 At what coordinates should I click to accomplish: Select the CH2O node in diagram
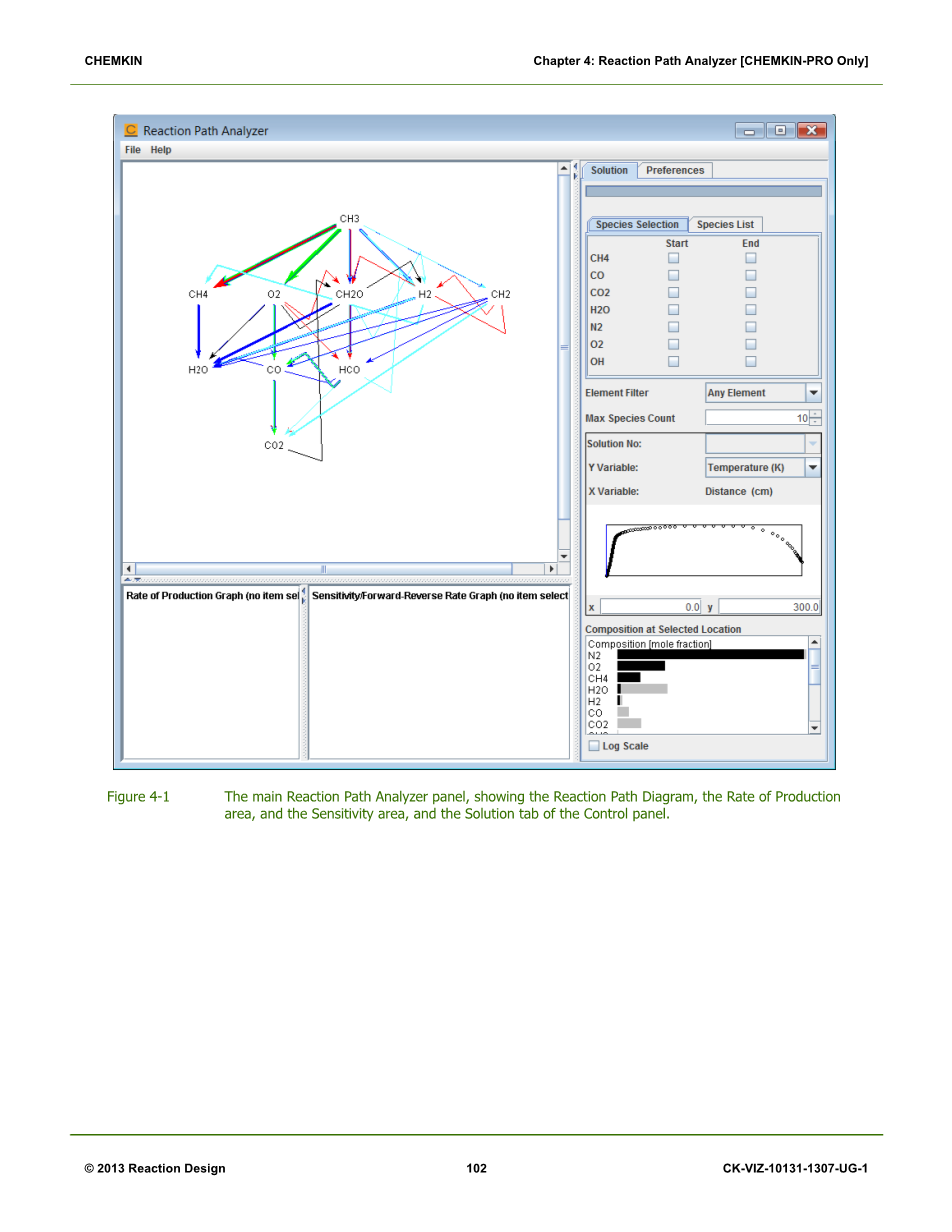(349, 294)
